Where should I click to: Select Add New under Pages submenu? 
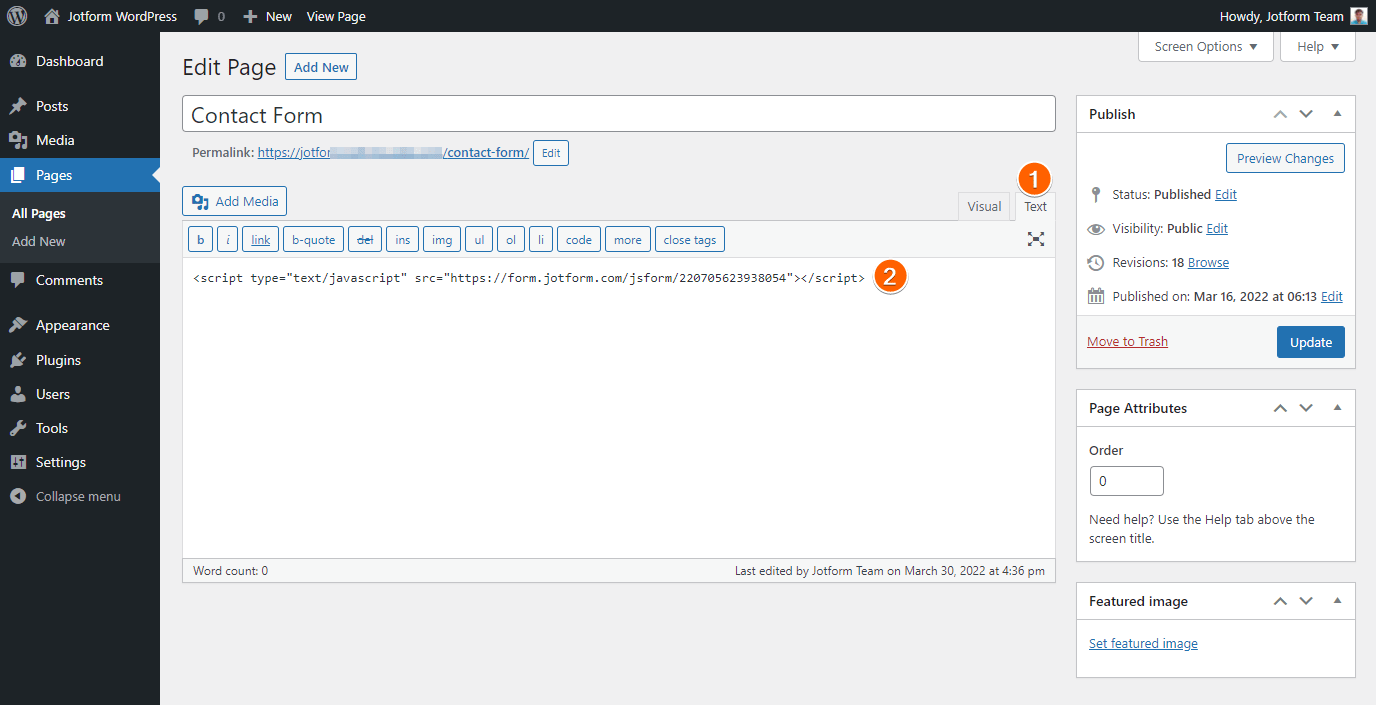pos(39,241)
